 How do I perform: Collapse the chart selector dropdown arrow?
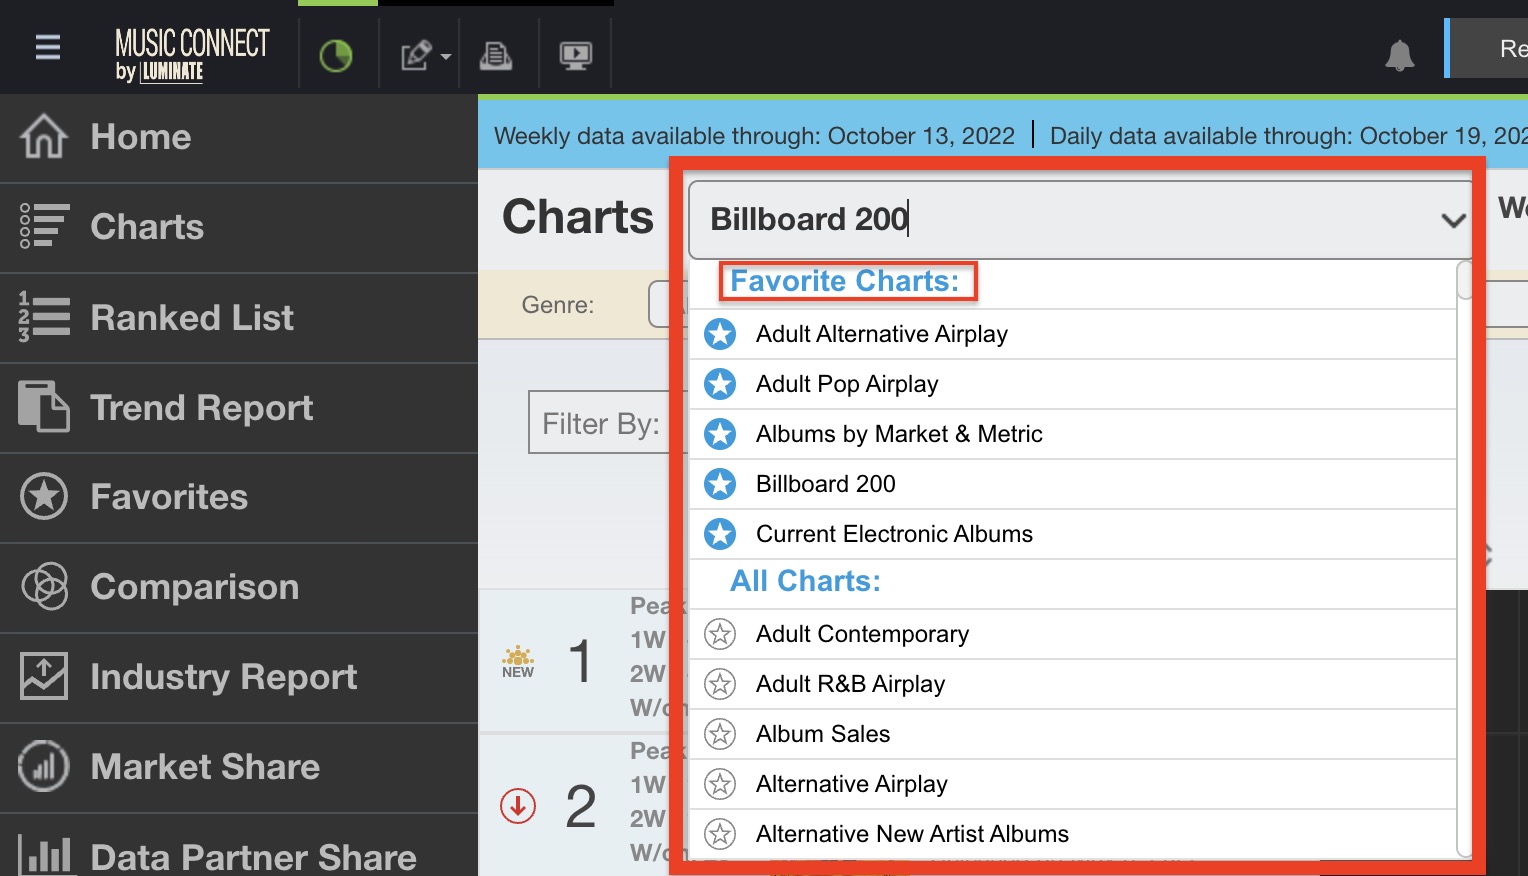coord(1453,220)
